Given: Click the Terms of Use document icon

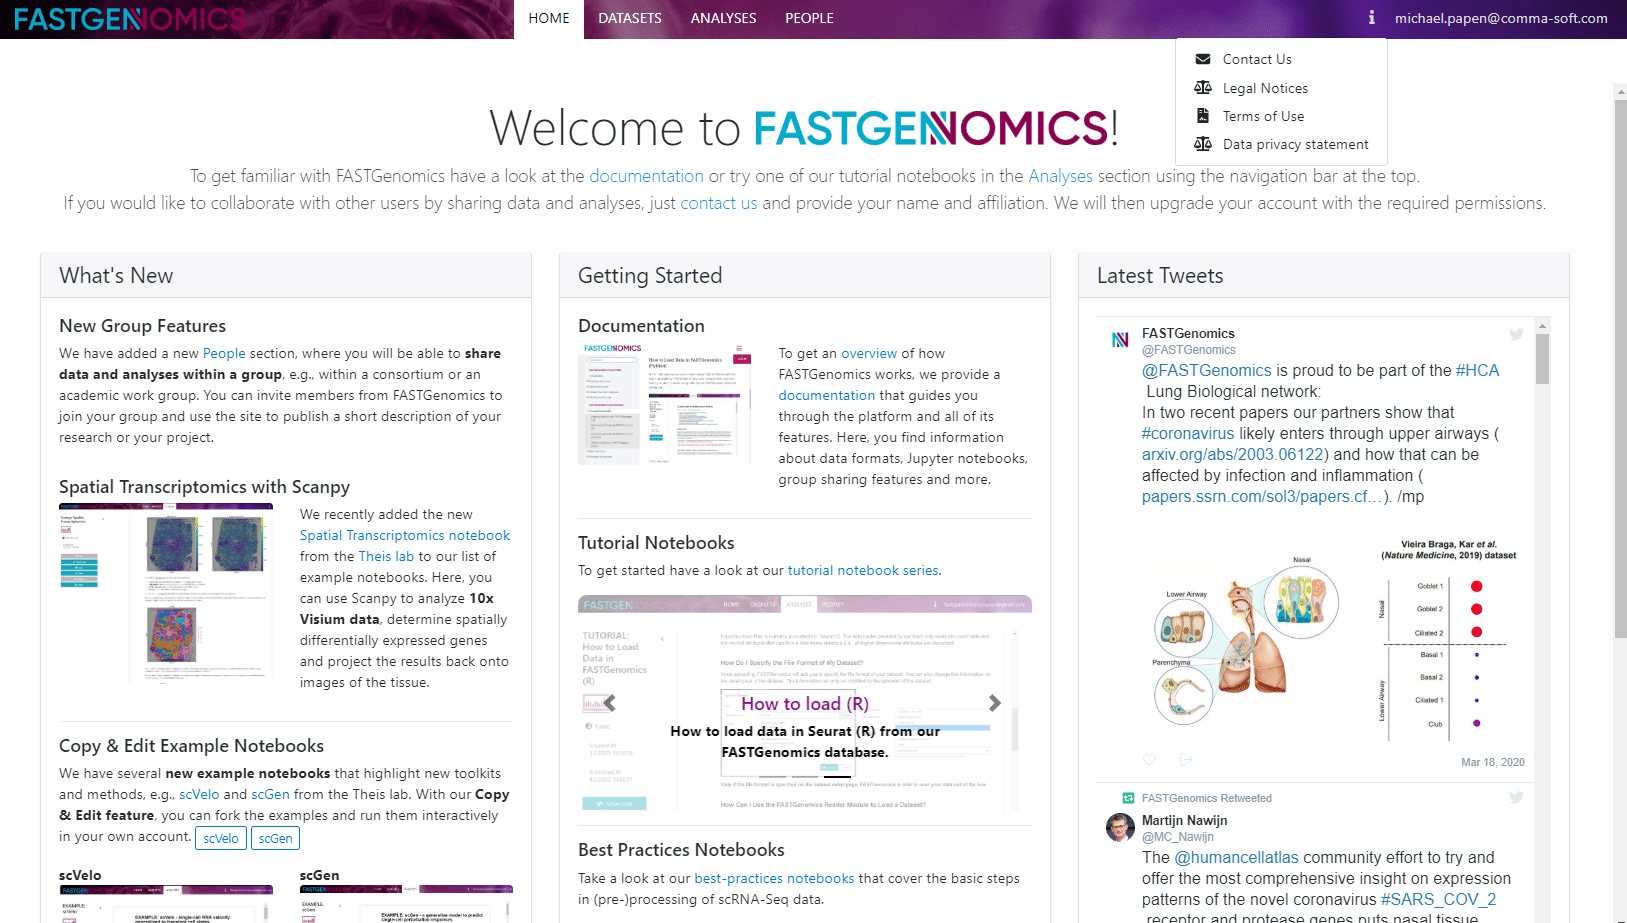Looking at the screenshot, I should 1203,116.
